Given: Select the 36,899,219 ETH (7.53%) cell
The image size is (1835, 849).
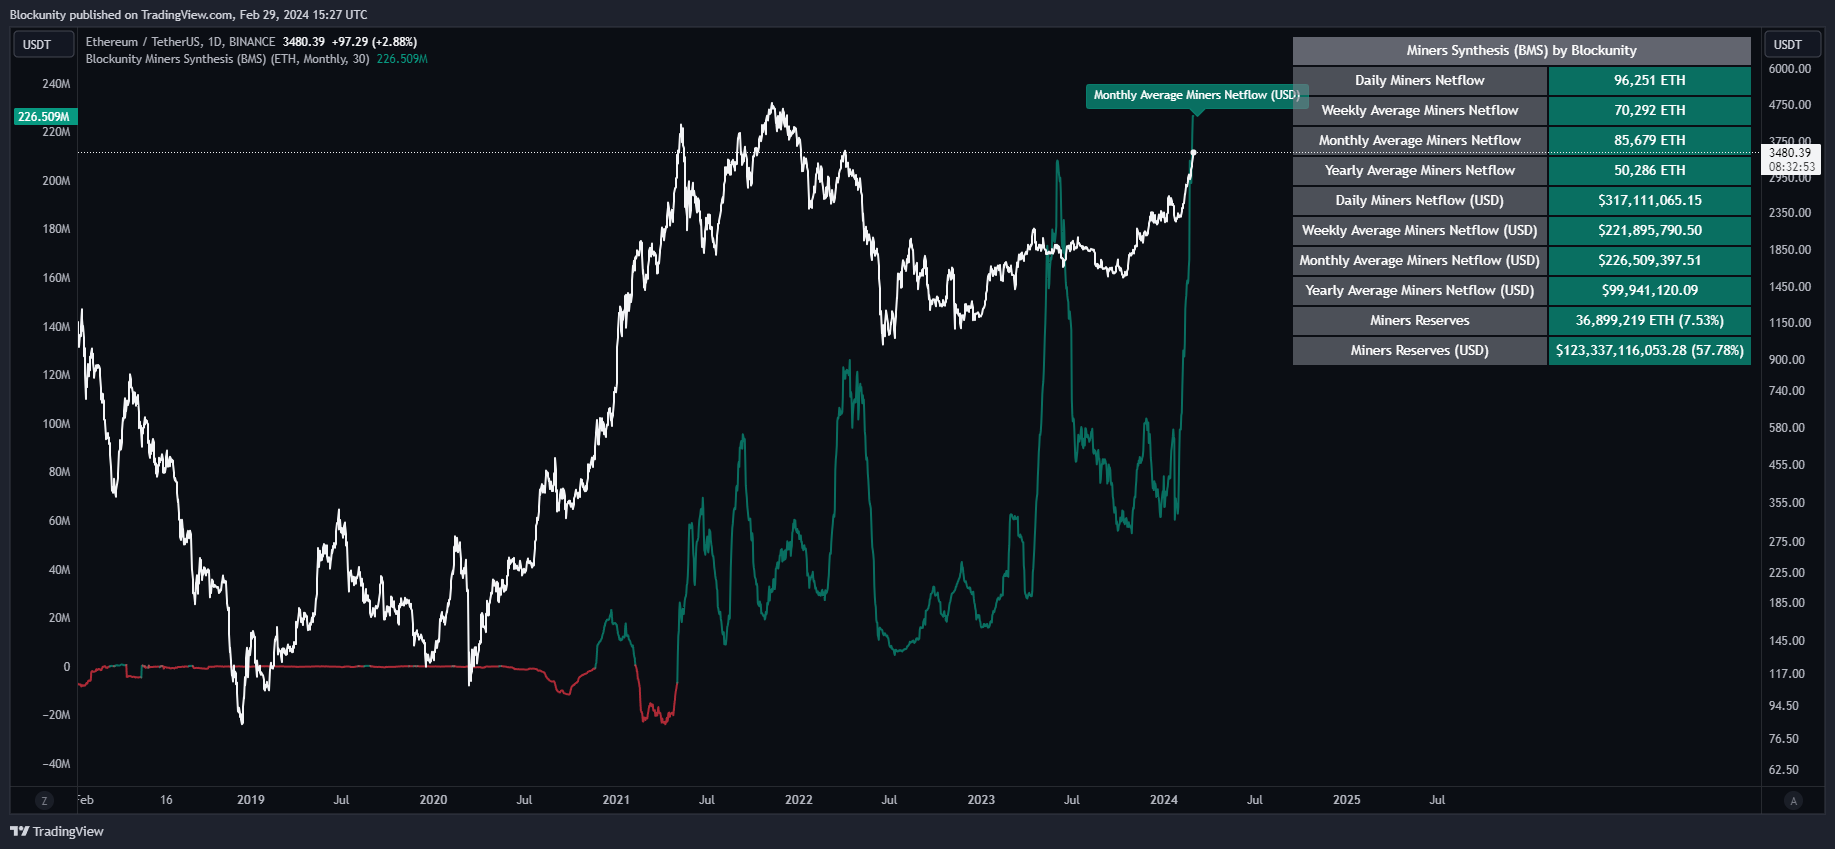Looking at the screenshot, I should pyautogui.click(x=1650, y=321).
